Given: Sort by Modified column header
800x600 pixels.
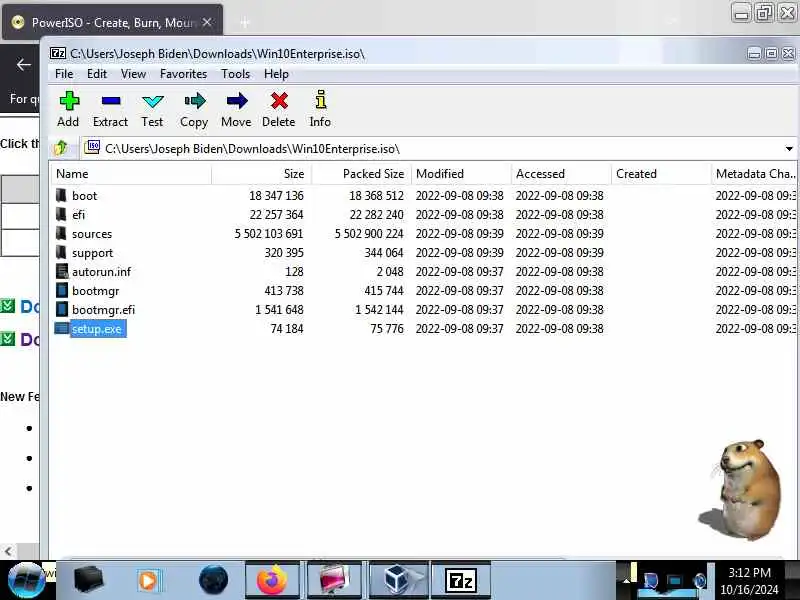Looking at the screenshot, I should 461,174.
